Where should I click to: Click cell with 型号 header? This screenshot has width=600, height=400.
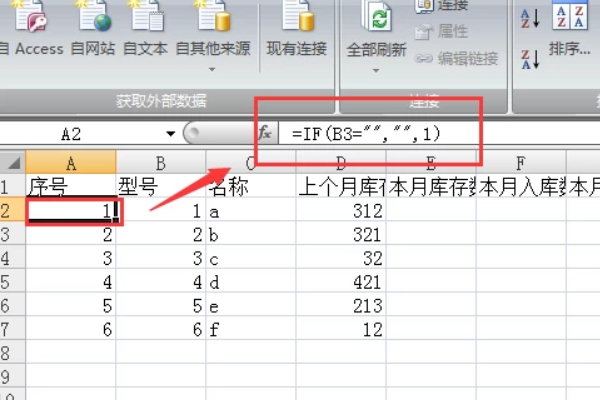(x=161, y=187)
